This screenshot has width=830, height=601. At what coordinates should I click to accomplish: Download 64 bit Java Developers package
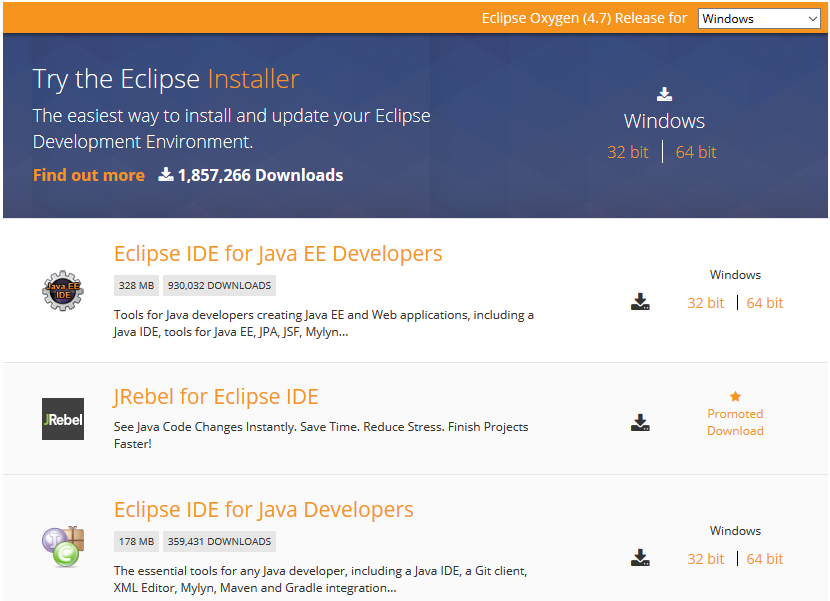[x=764, y=559]
